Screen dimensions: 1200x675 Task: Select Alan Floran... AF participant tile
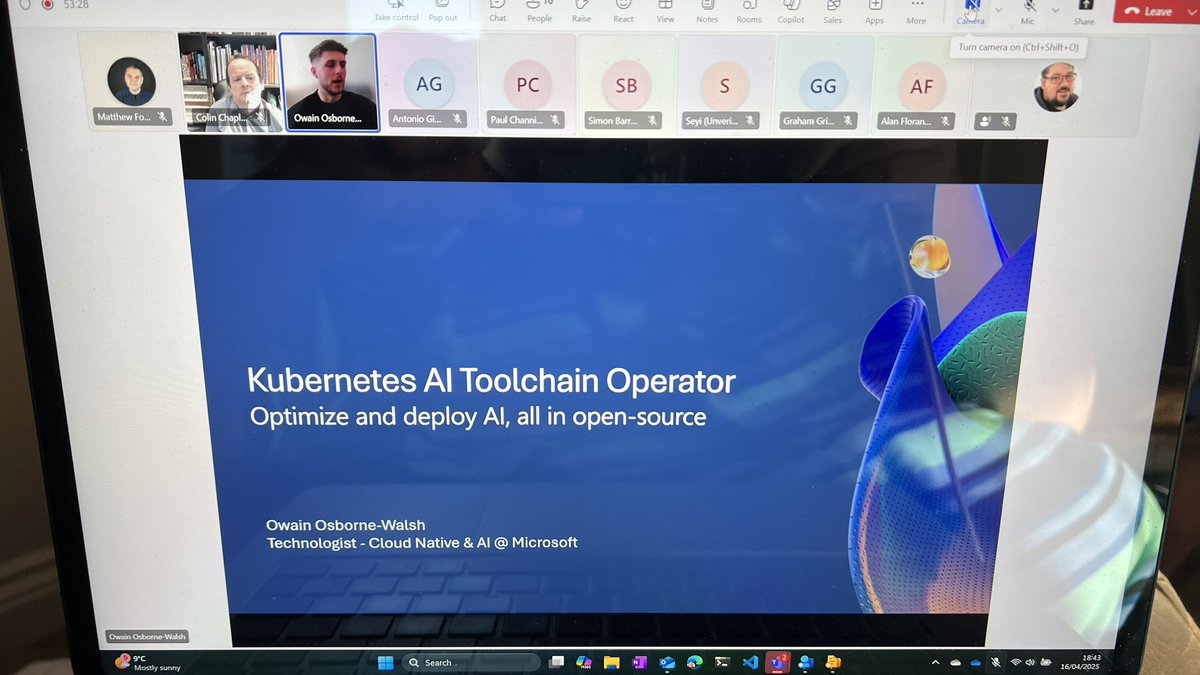pyautogui.click(x=922, y=85)
